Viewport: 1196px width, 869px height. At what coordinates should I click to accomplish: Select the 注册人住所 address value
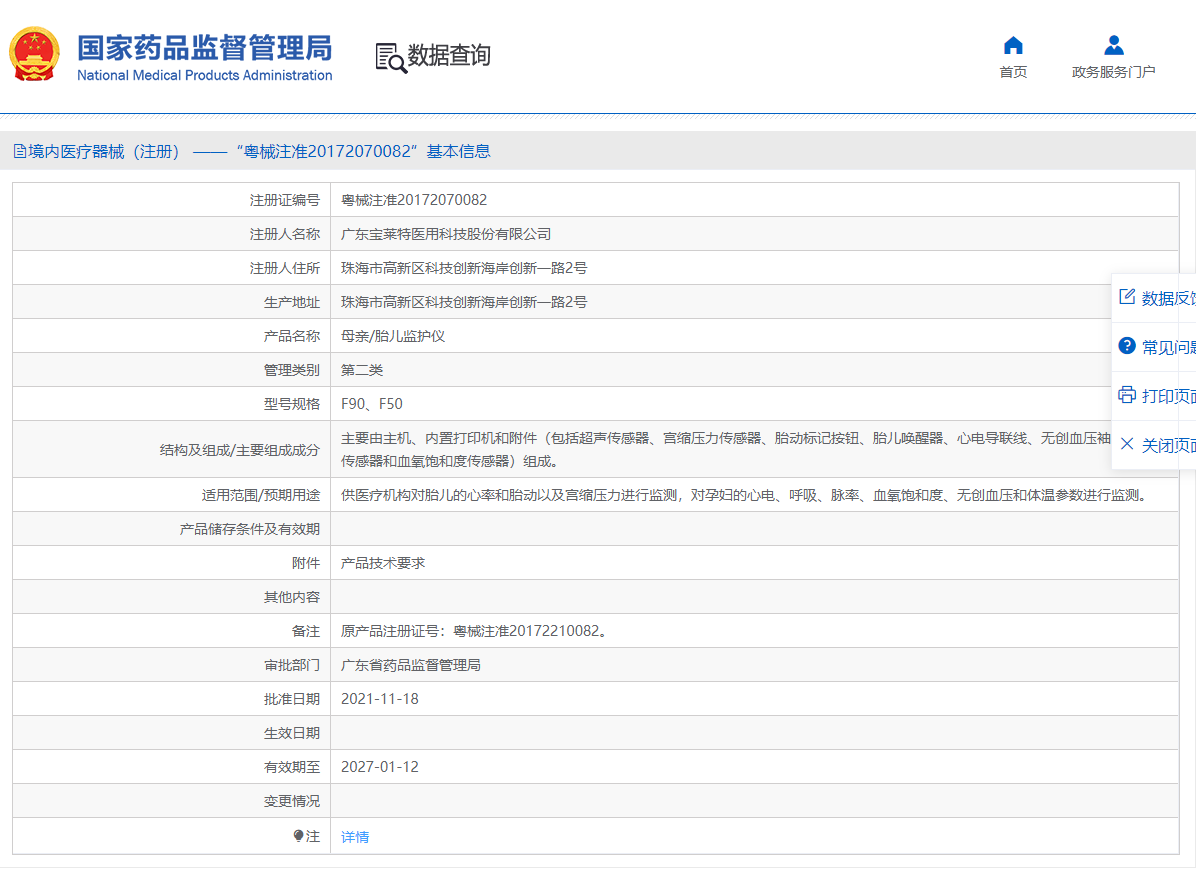tap(464, 268)
